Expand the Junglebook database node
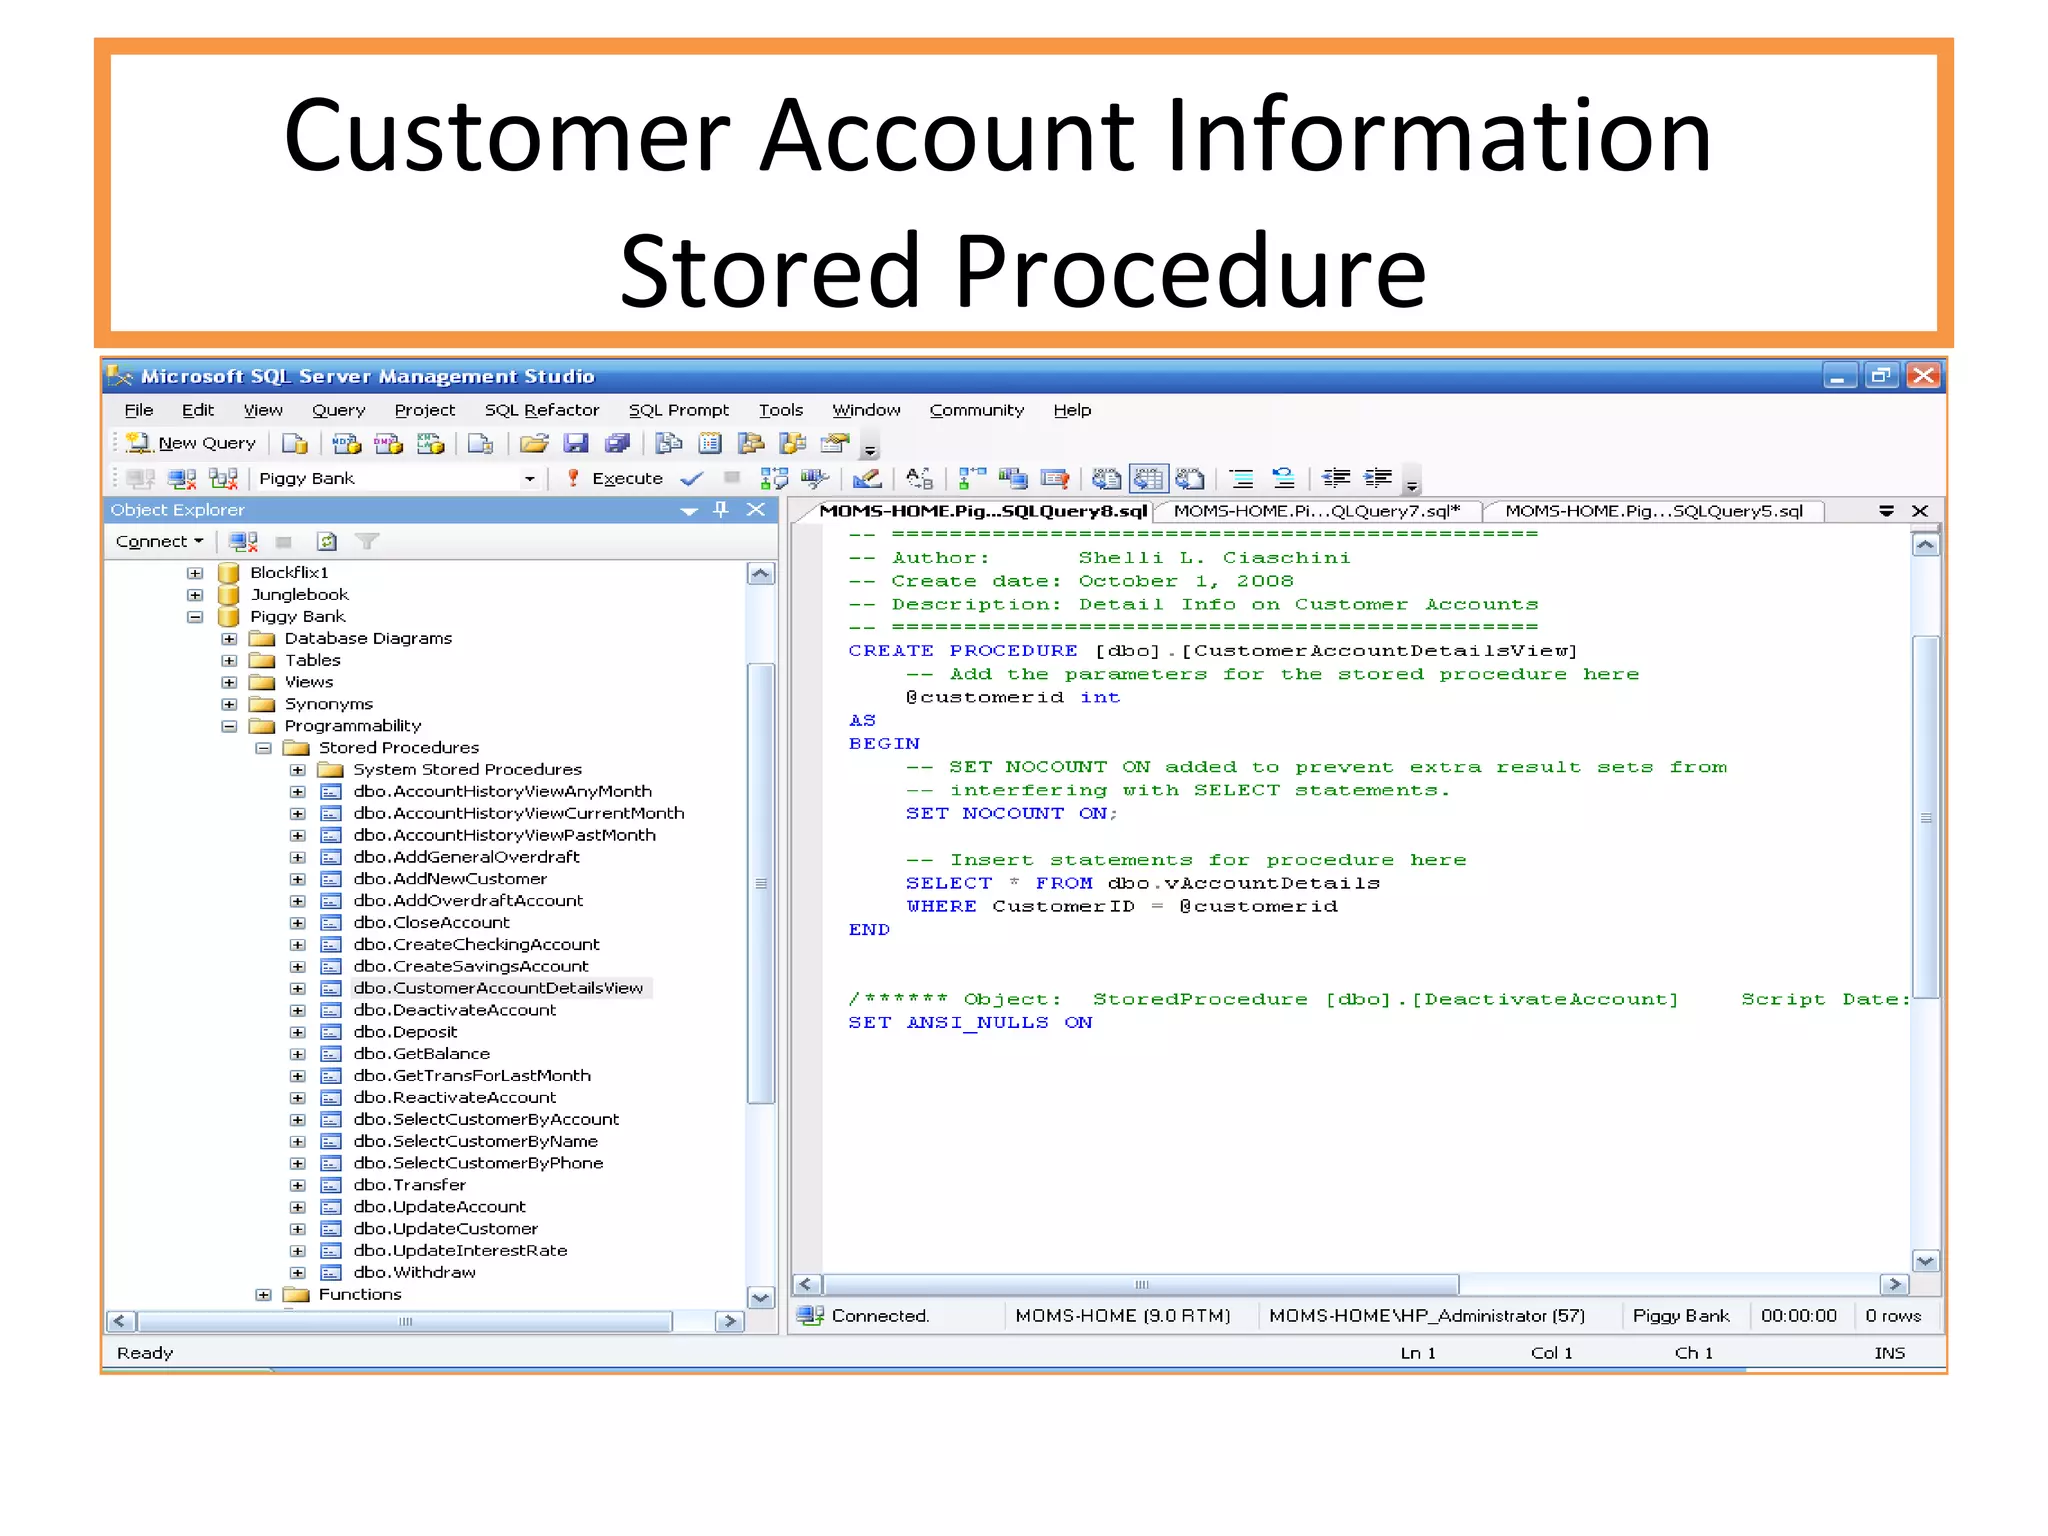The image size is (2048, 1536). (x=195, y=595)
